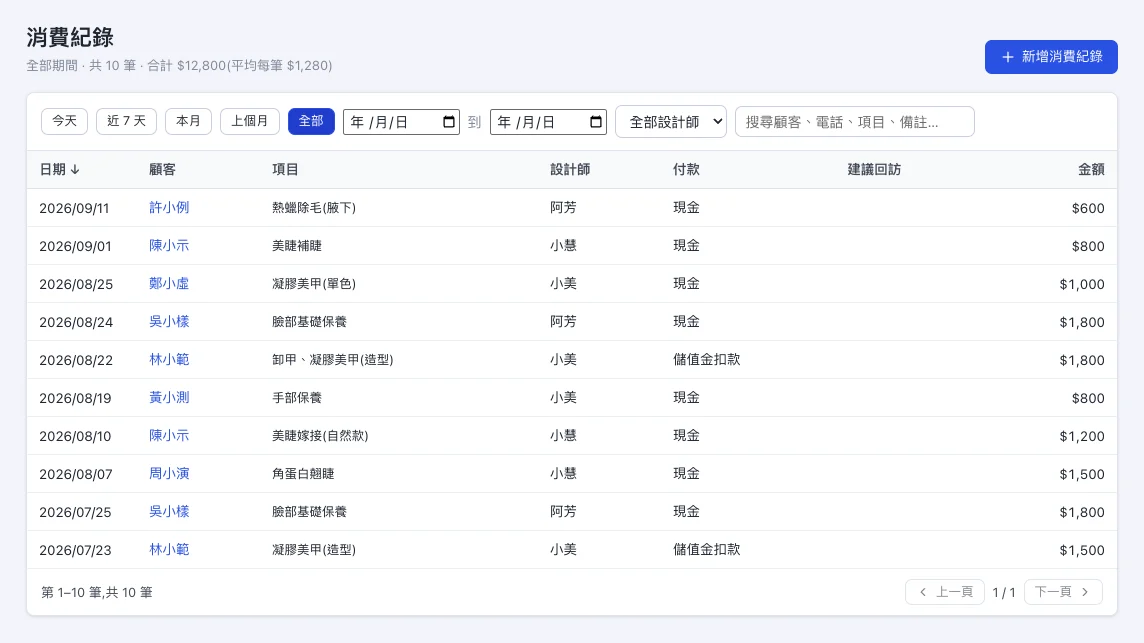Select the 全部 period filter

(x=311, y=121)
